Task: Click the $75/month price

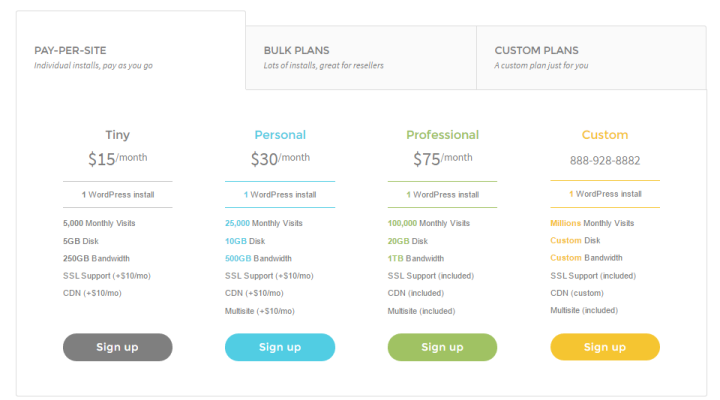Action: 443,159
